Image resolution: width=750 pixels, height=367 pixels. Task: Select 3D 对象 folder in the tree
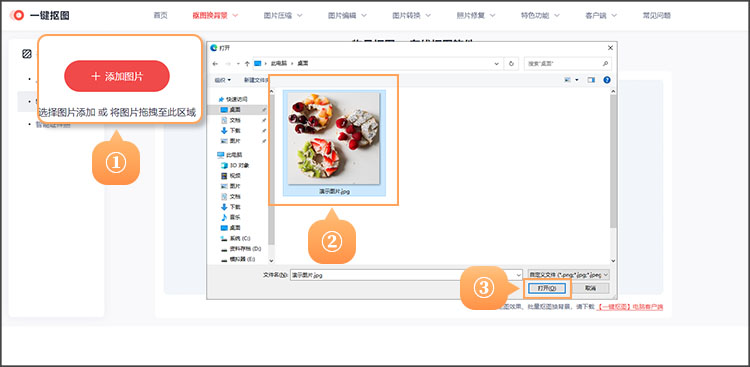pos(236,165)
